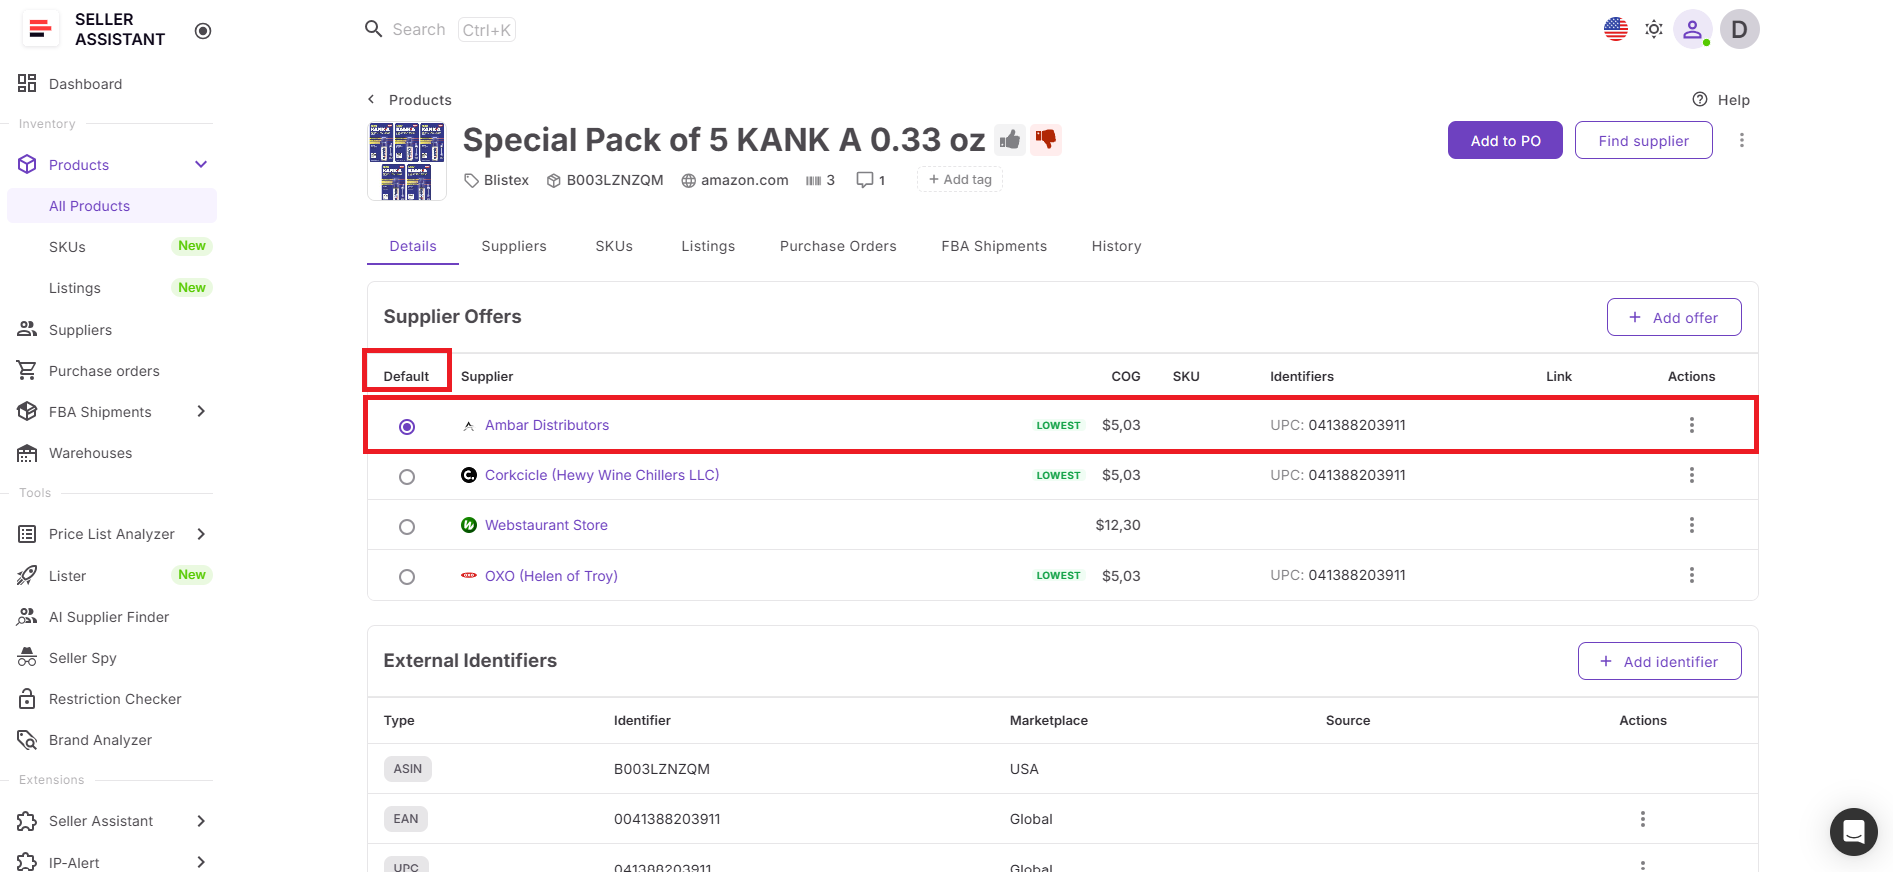This screenshot has height=872, width=1893.
Task: Expand the FBA Shipments submenu chevron
Action: [201, 411]
